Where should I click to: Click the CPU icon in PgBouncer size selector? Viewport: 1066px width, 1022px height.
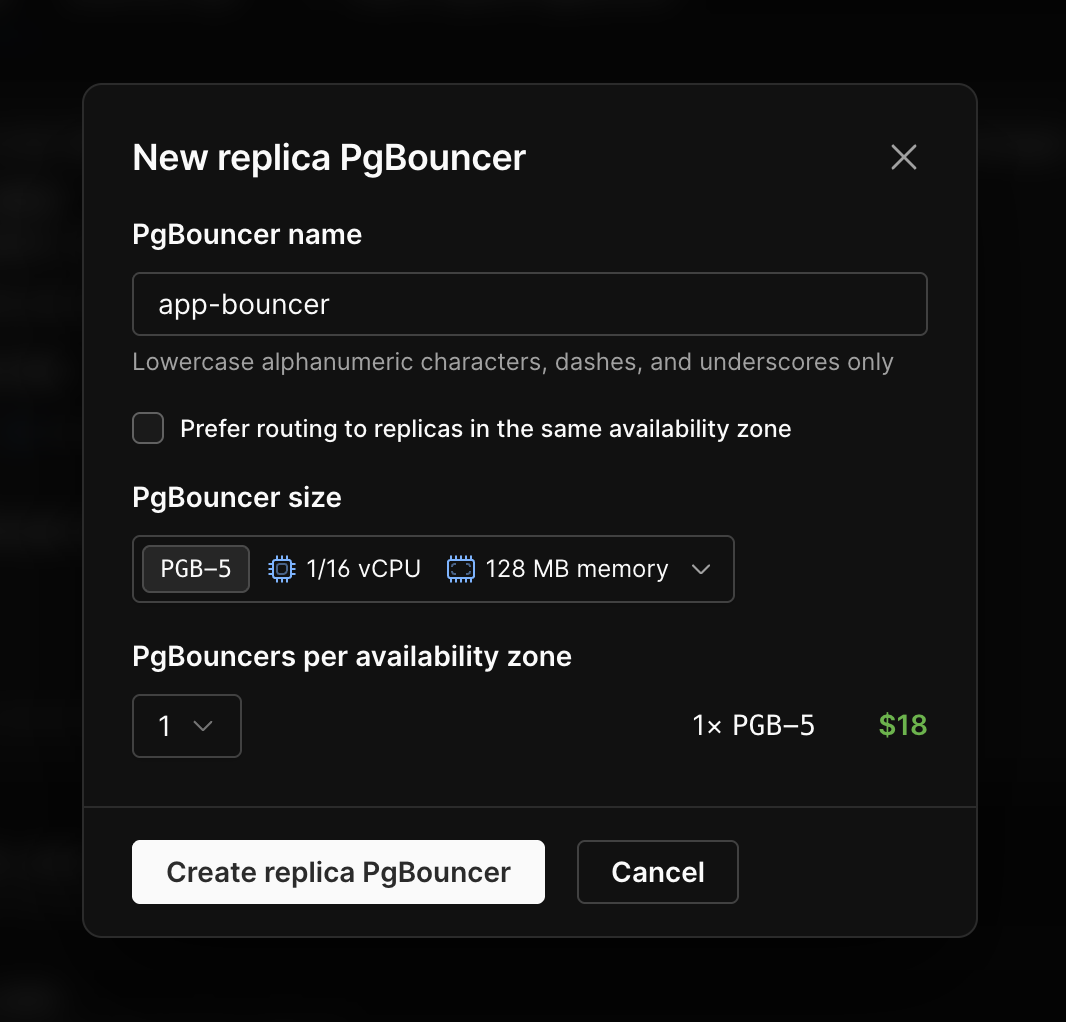(281, 568)
